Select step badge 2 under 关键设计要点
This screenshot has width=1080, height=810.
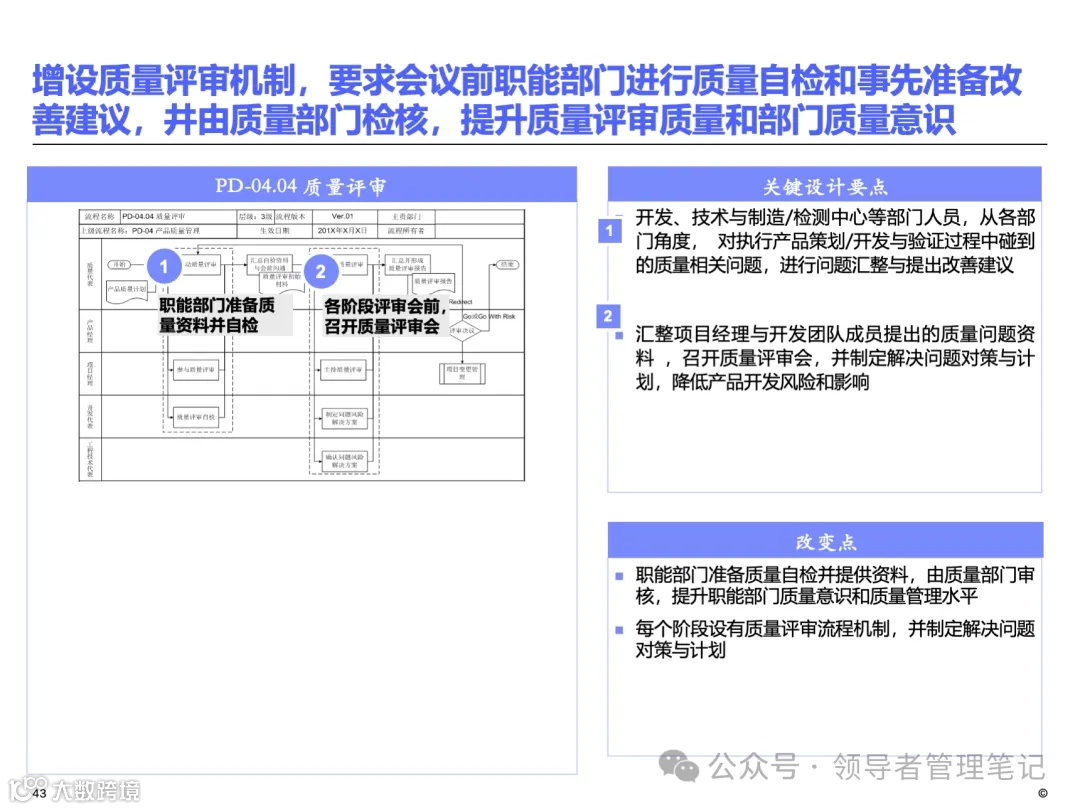click(608, 317)
